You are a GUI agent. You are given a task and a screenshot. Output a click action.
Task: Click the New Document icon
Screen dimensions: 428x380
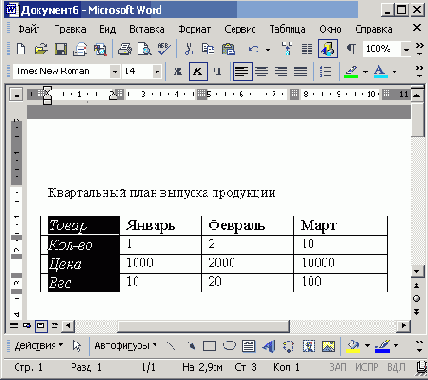(21, 49)
